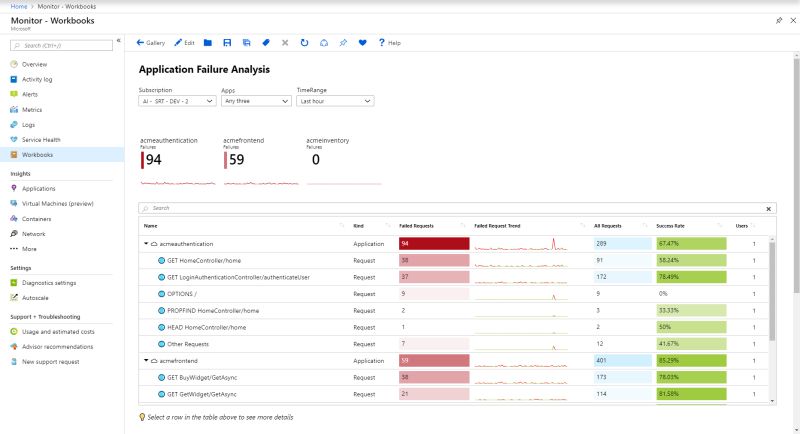Collapse the left sidebar with chevrons

[x=118, y=40]
